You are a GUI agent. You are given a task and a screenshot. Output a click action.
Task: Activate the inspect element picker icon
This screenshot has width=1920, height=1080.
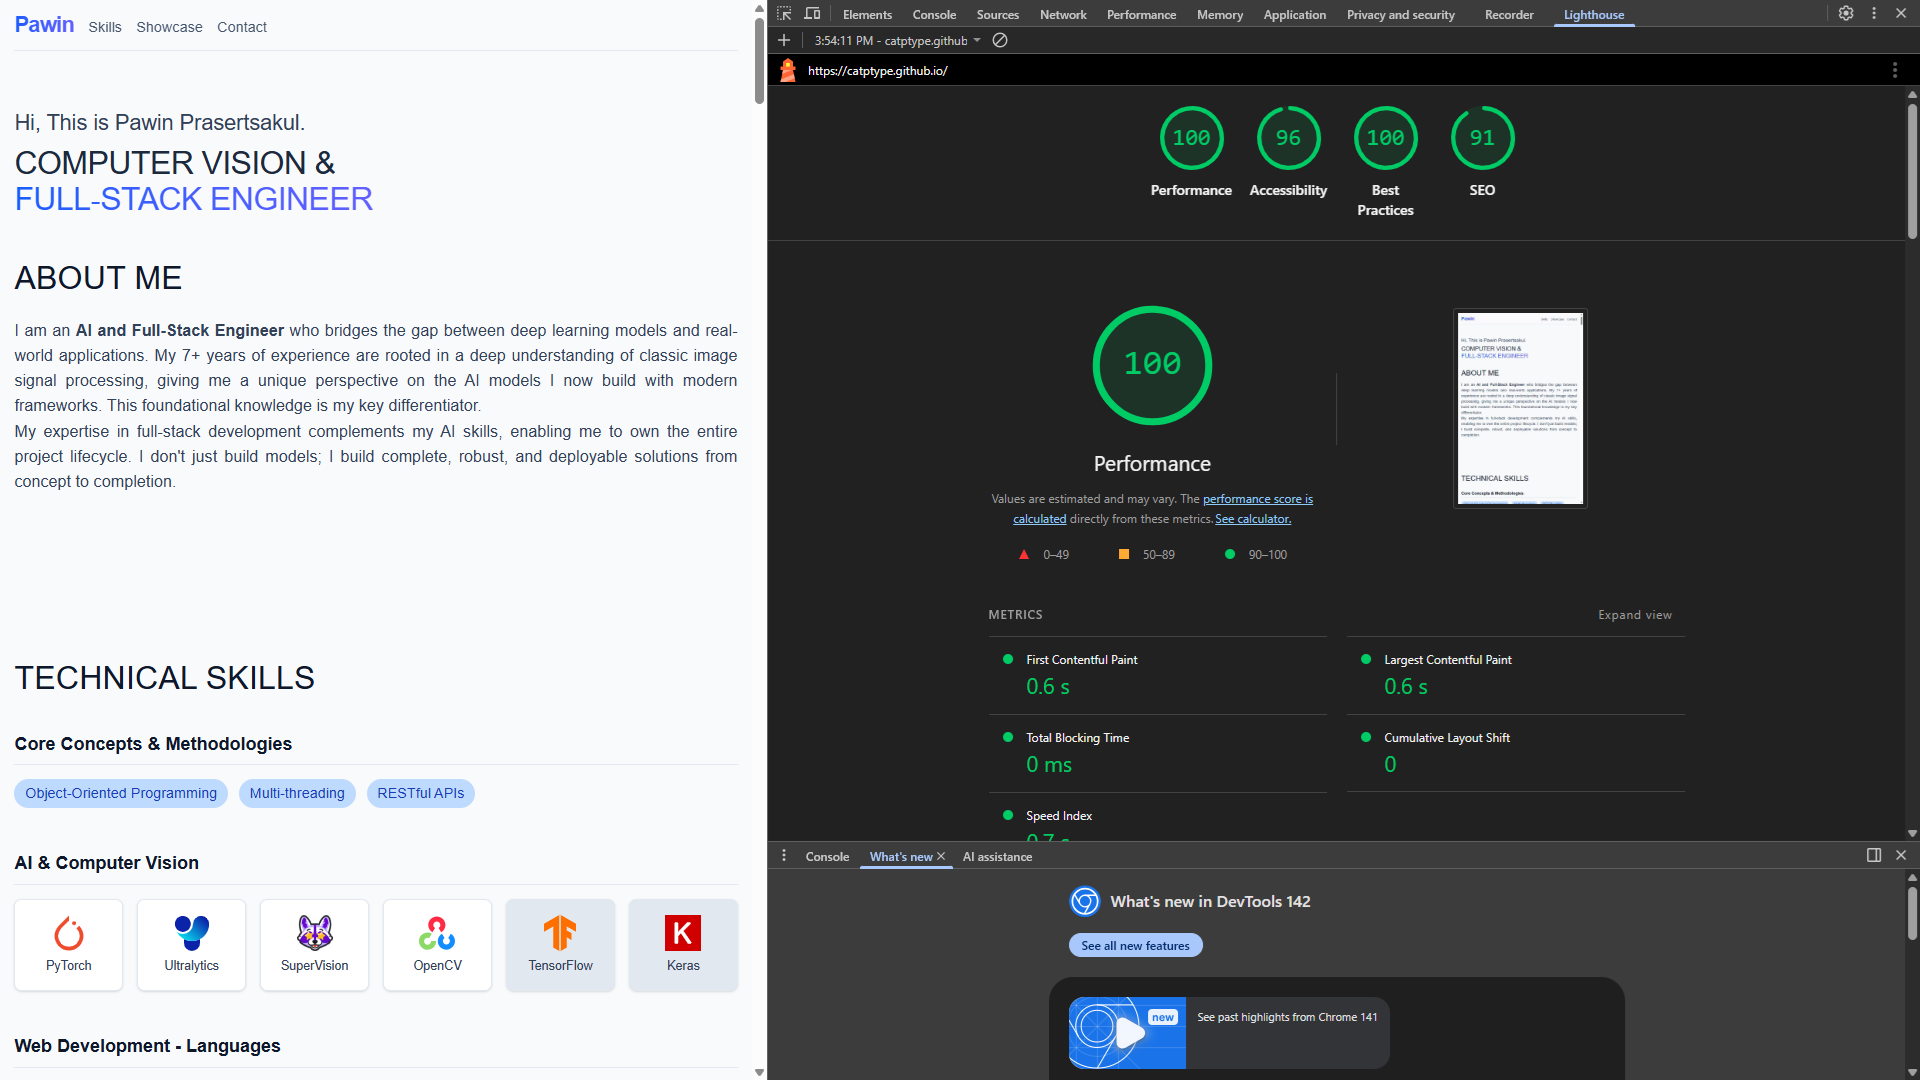785,14
